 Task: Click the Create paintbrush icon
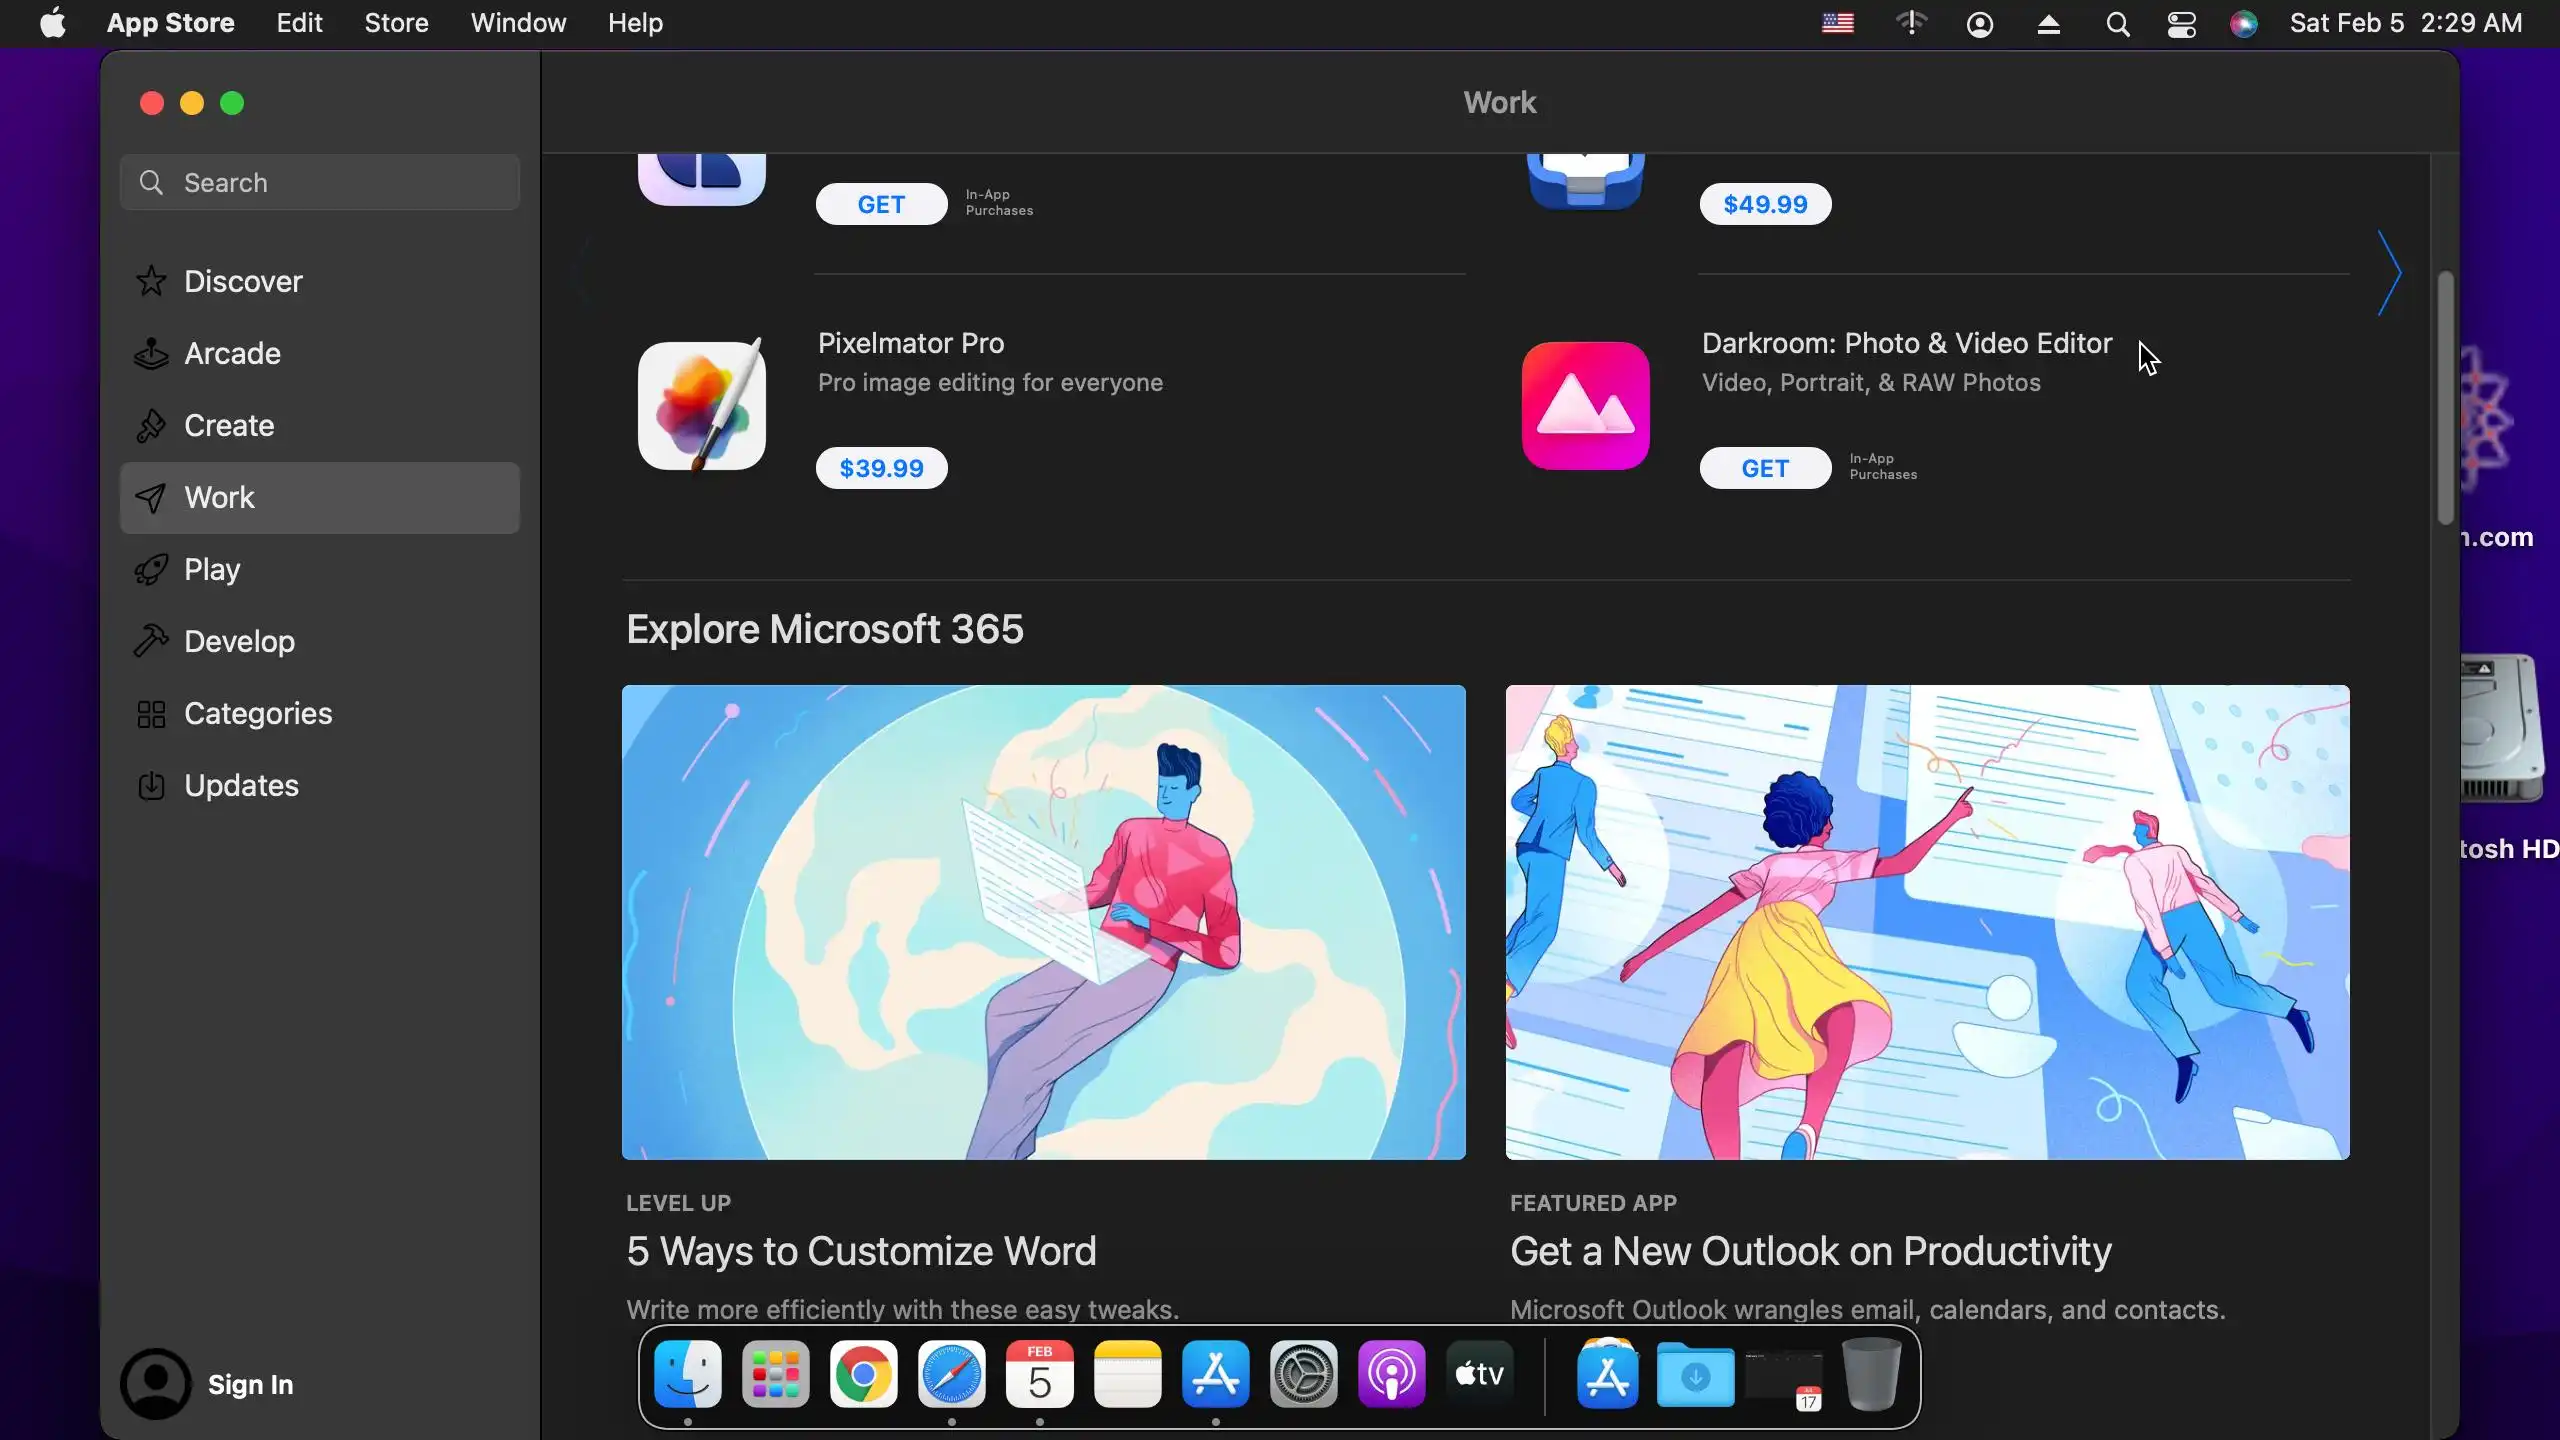[x=151, y=425]
